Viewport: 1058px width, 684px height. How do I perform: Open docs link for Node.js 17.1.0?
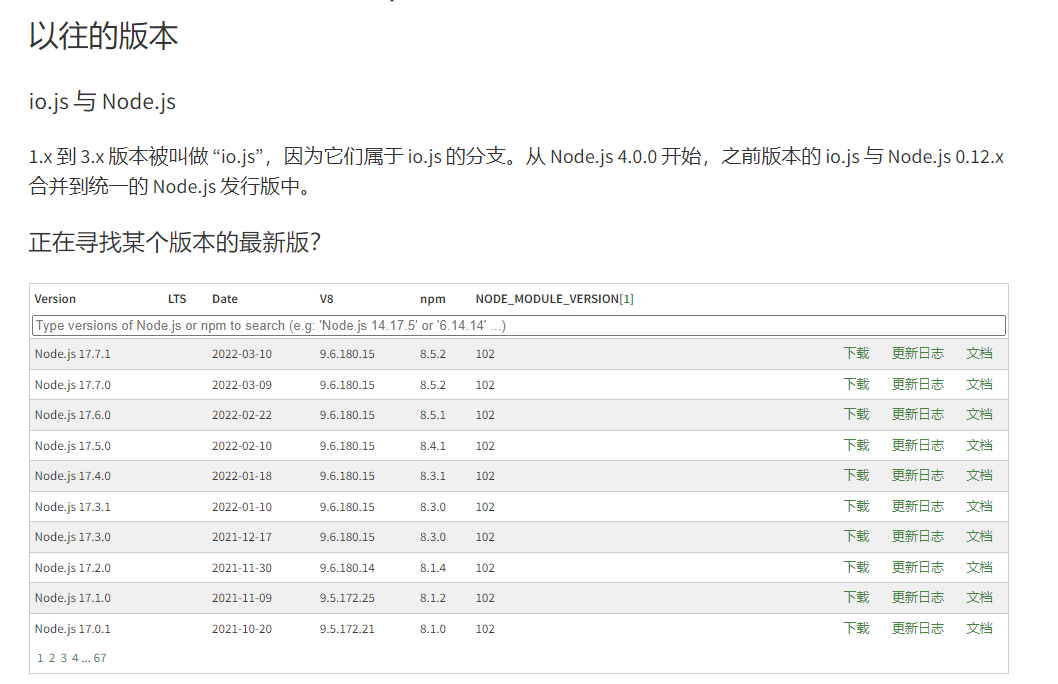[979, 598]
